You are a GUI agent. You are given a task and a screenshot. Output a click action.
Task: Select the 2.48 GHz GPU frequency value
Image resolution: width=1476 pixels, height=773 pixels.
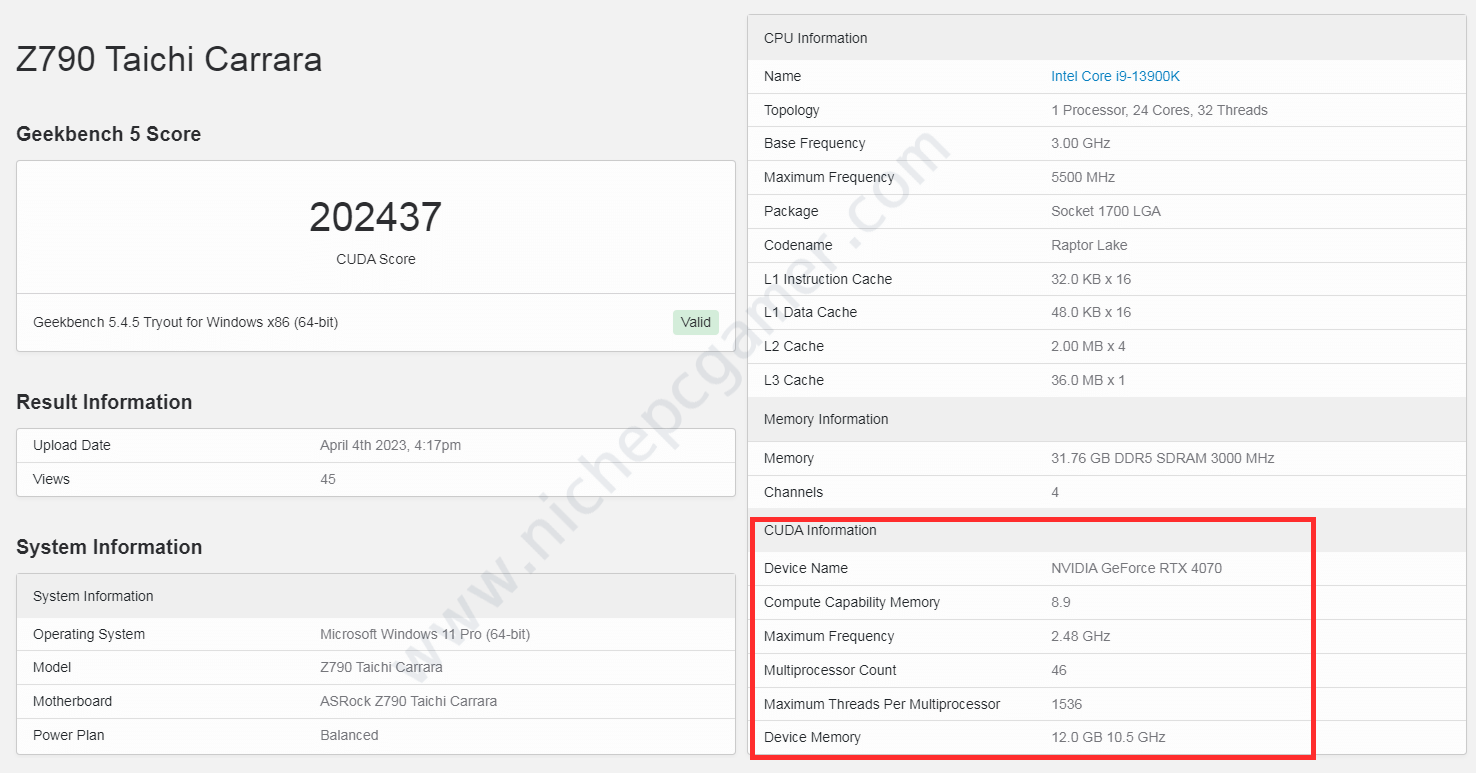[1081, 636]
